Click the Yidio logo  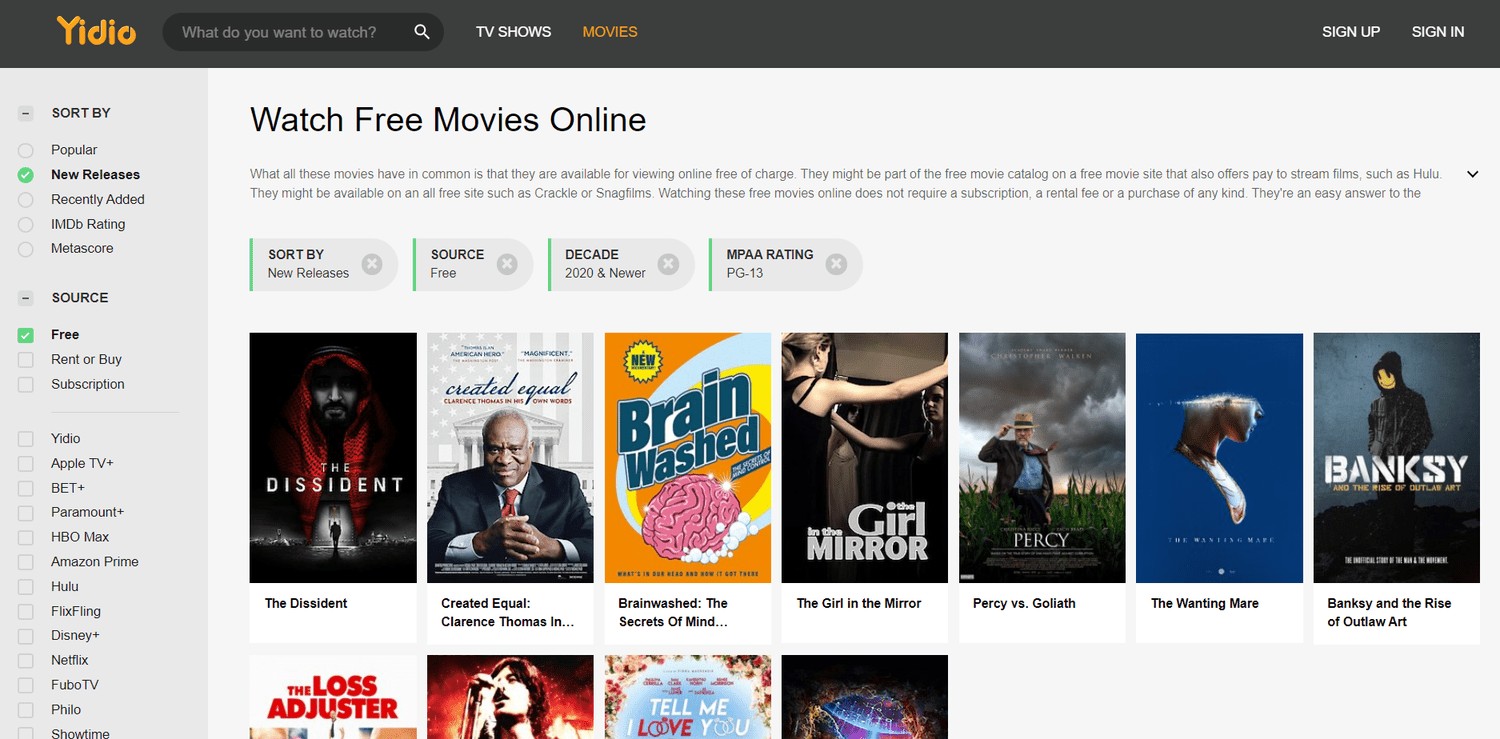[x=96, y=31]
